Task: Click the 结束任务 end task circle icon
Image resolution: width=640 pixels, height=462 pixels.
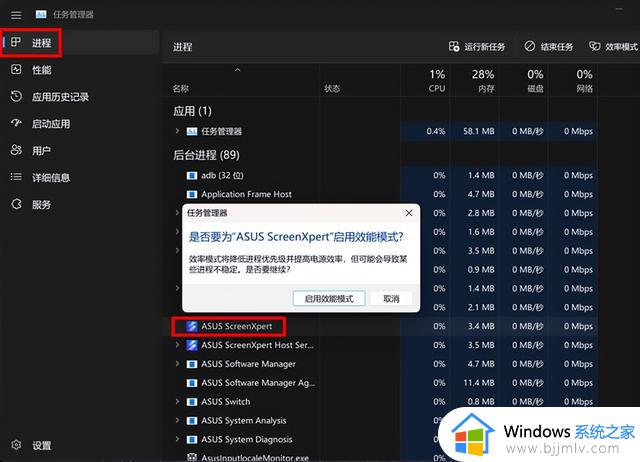Action: [530, 46]
